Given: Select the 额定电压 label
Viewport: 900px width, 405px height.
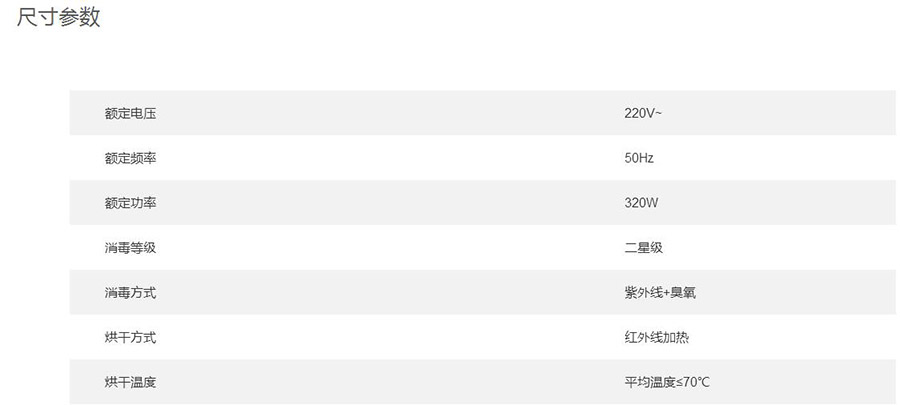Looking at the screenshot, I should click(130, 114).
